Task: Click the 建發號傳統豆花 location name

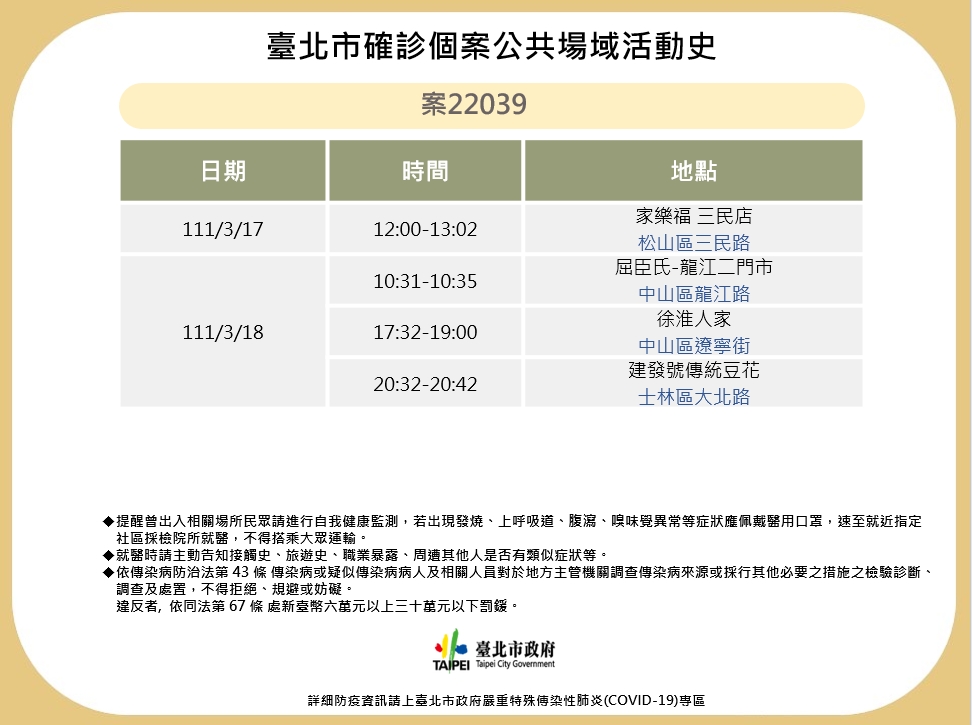Action: tap(693, 370)
